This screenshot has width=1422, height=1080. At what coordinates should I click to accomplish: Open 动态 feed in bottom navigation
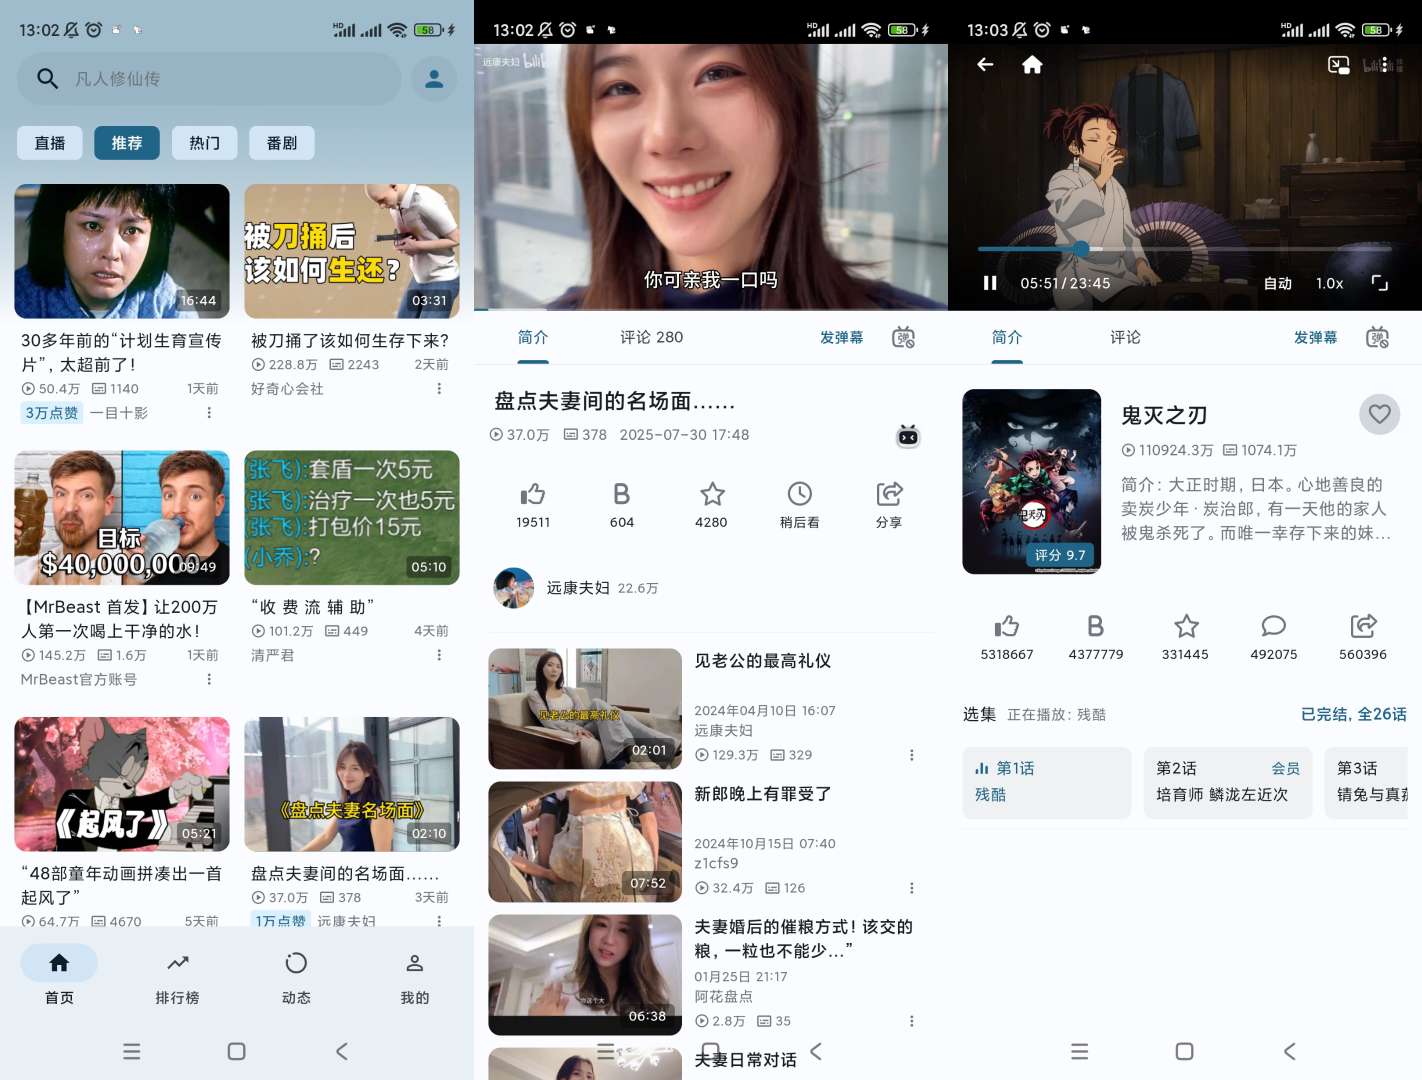tap(296, 976)
